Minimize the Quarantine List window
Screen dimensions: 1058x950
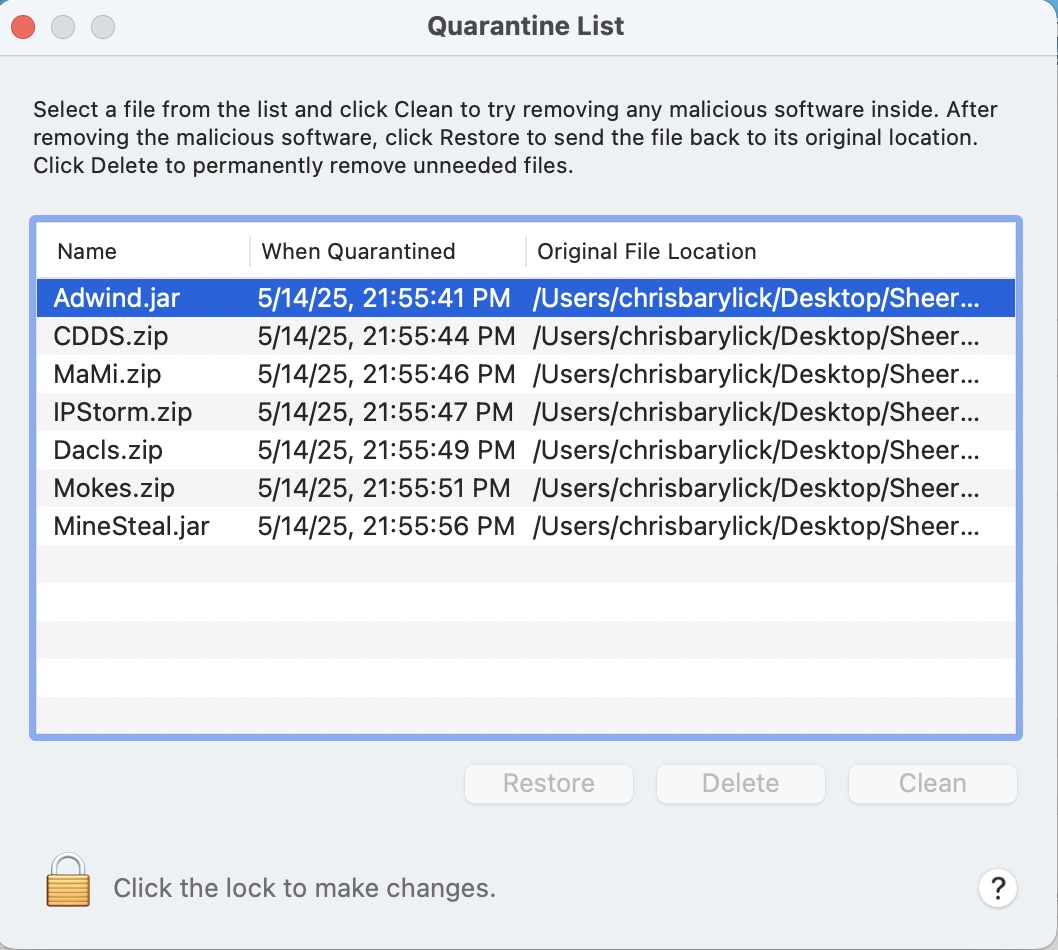click(x=63, y=27)
